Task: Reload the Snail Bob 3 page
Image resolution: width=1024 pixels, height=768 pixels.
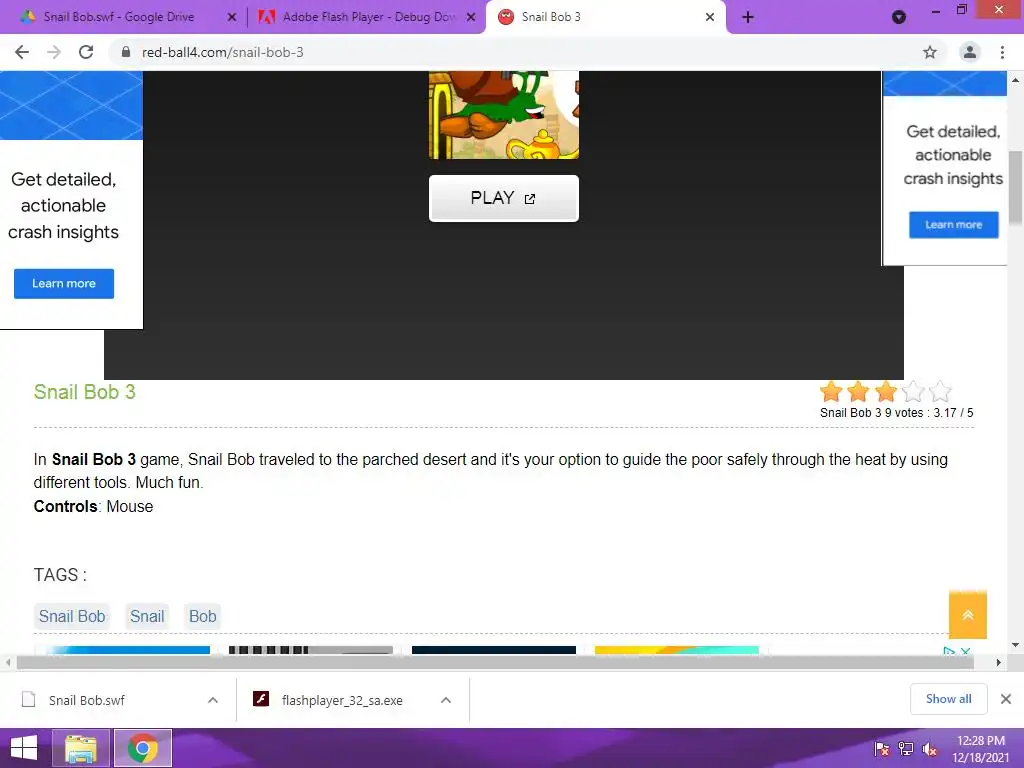Action: pos(86,52)
